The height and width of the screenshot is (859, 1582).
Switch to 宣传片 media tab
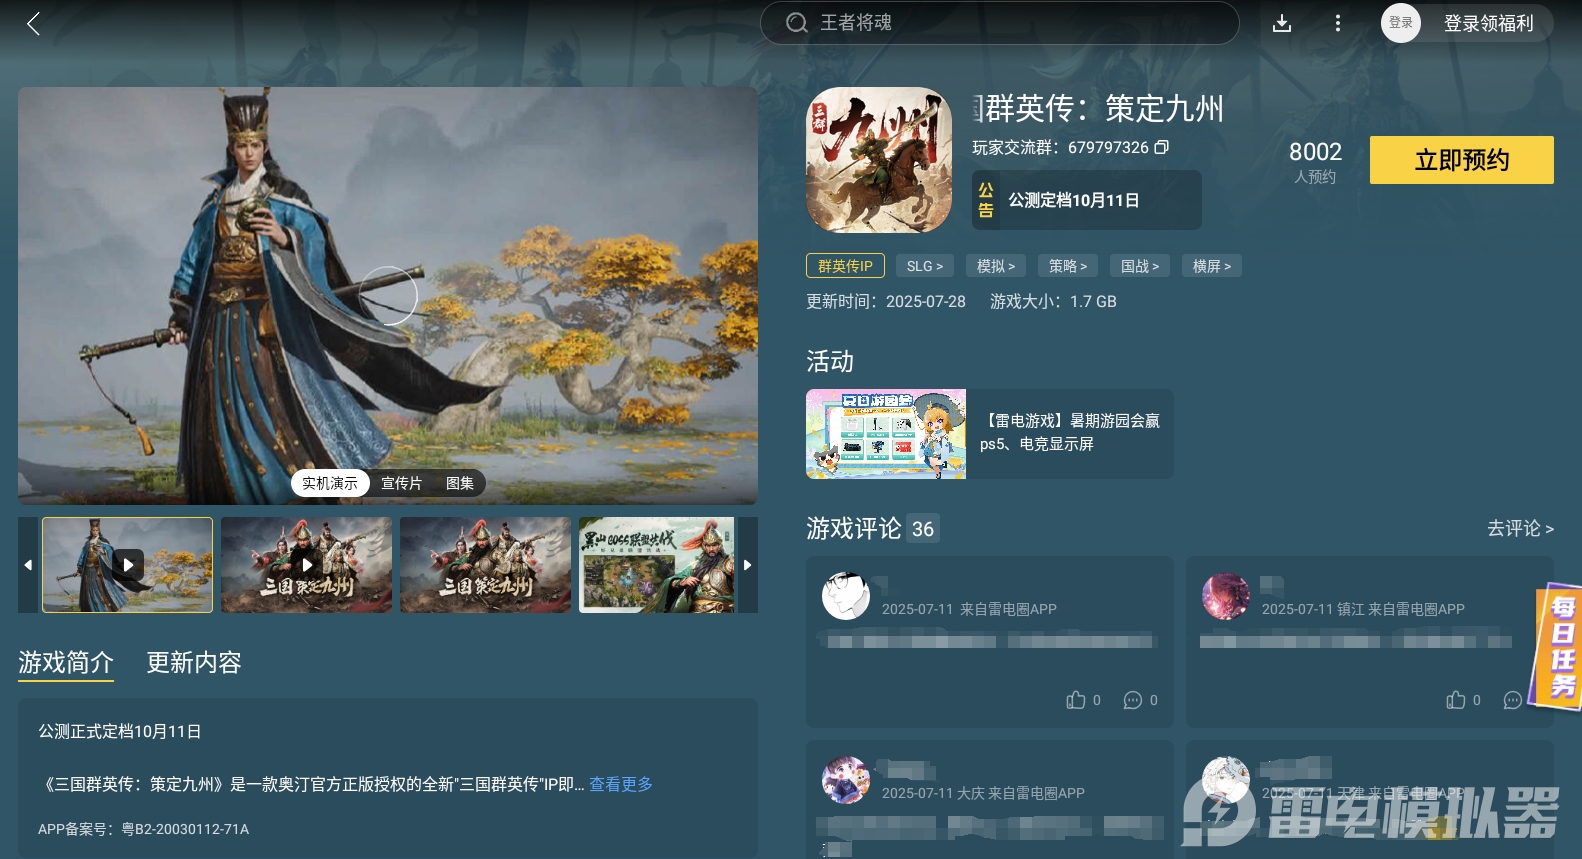402,483
